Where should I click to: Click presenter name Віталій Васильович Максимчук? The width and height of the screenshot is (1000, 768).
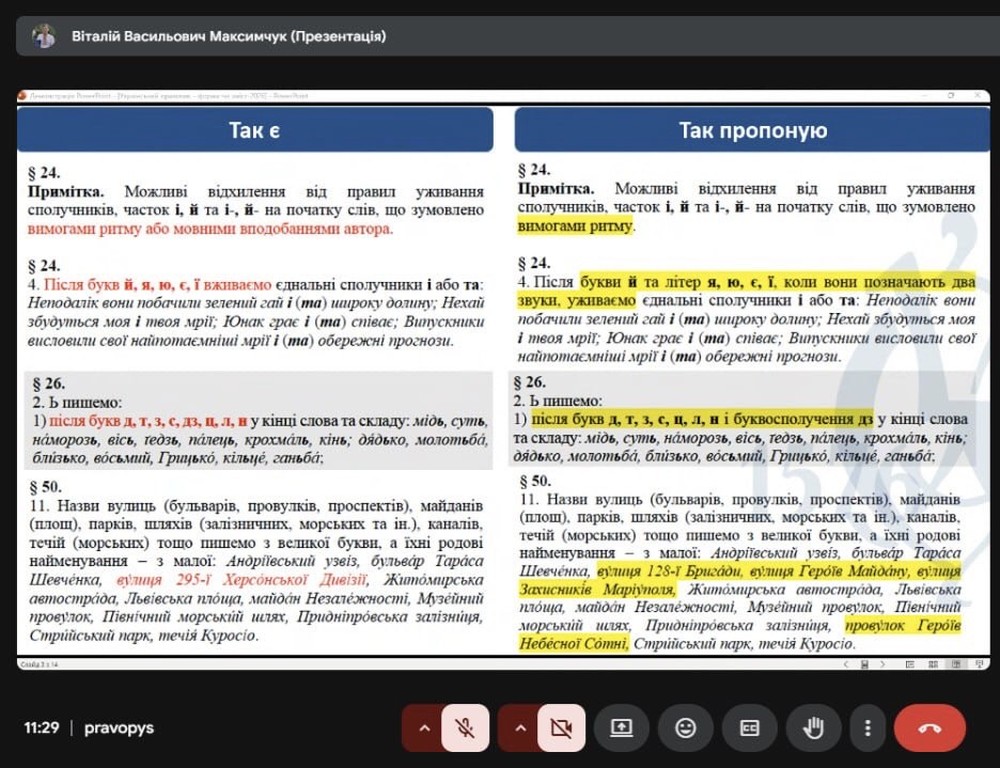tap(228, 37)
